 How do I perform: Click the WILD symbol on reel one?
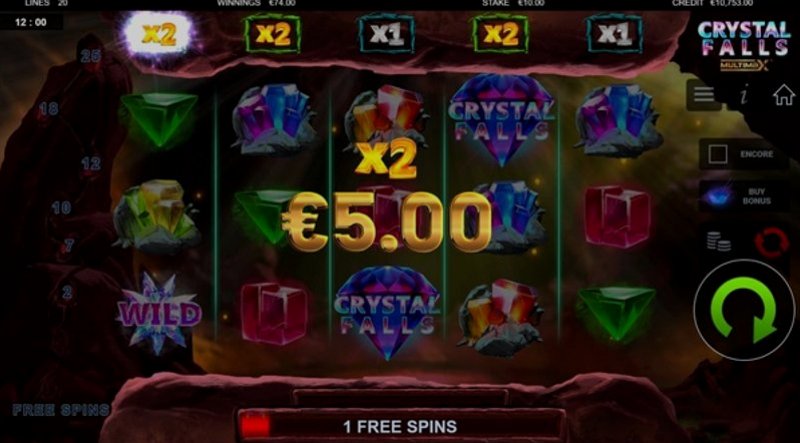click(x=159, y=313)
